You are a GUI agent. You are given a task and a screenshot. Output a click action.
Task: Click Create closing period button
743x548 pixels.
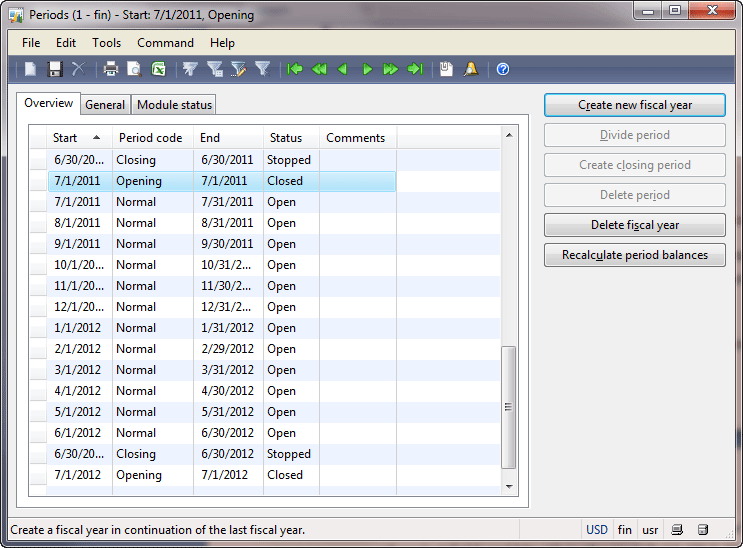(x=634, y=165)
